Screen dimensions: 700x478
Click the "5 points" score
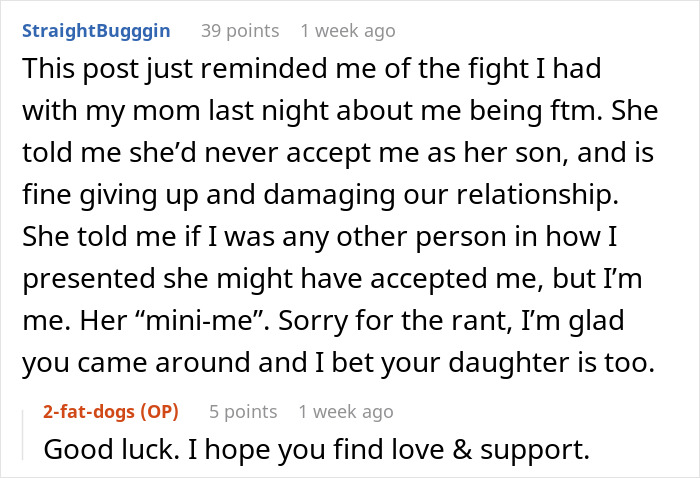pyautogui.click(x=243, y=411)
